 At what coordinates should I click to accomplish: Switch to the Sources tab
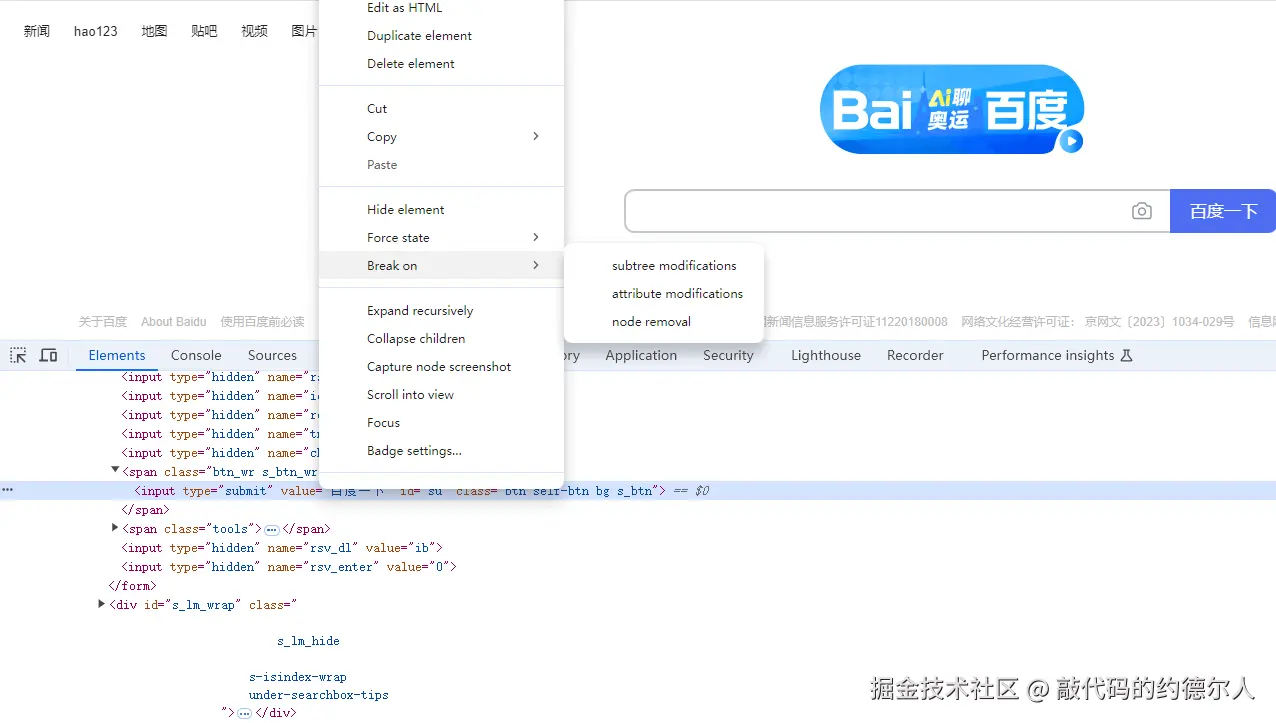[x=272, y=355]
